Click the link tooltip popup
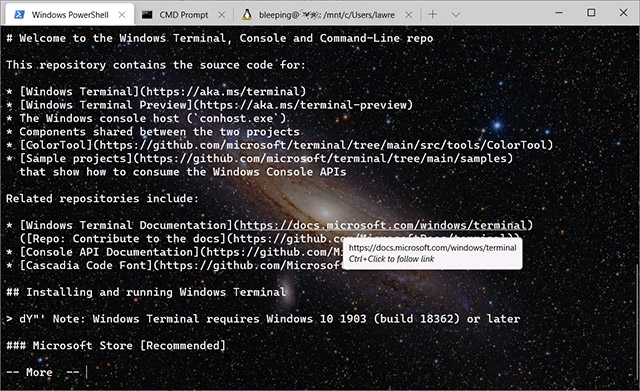Image resolution: width=640 pixels, height=391 pixels. point(432,253)
